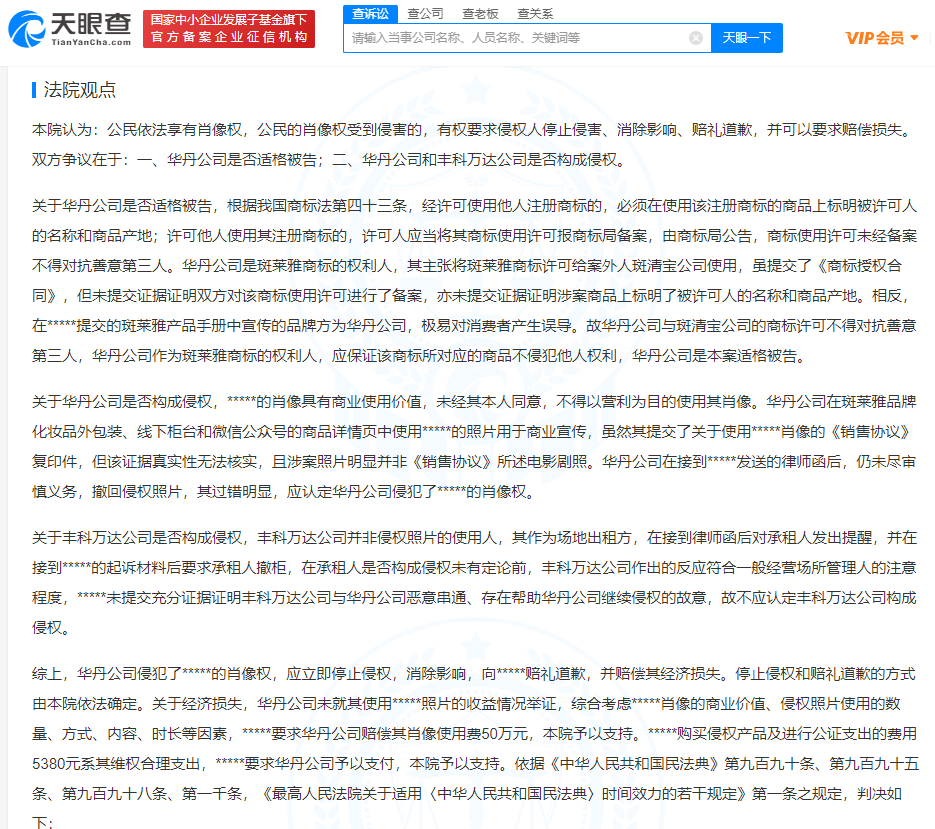Open the 查老板 tab

click(480, 13)
